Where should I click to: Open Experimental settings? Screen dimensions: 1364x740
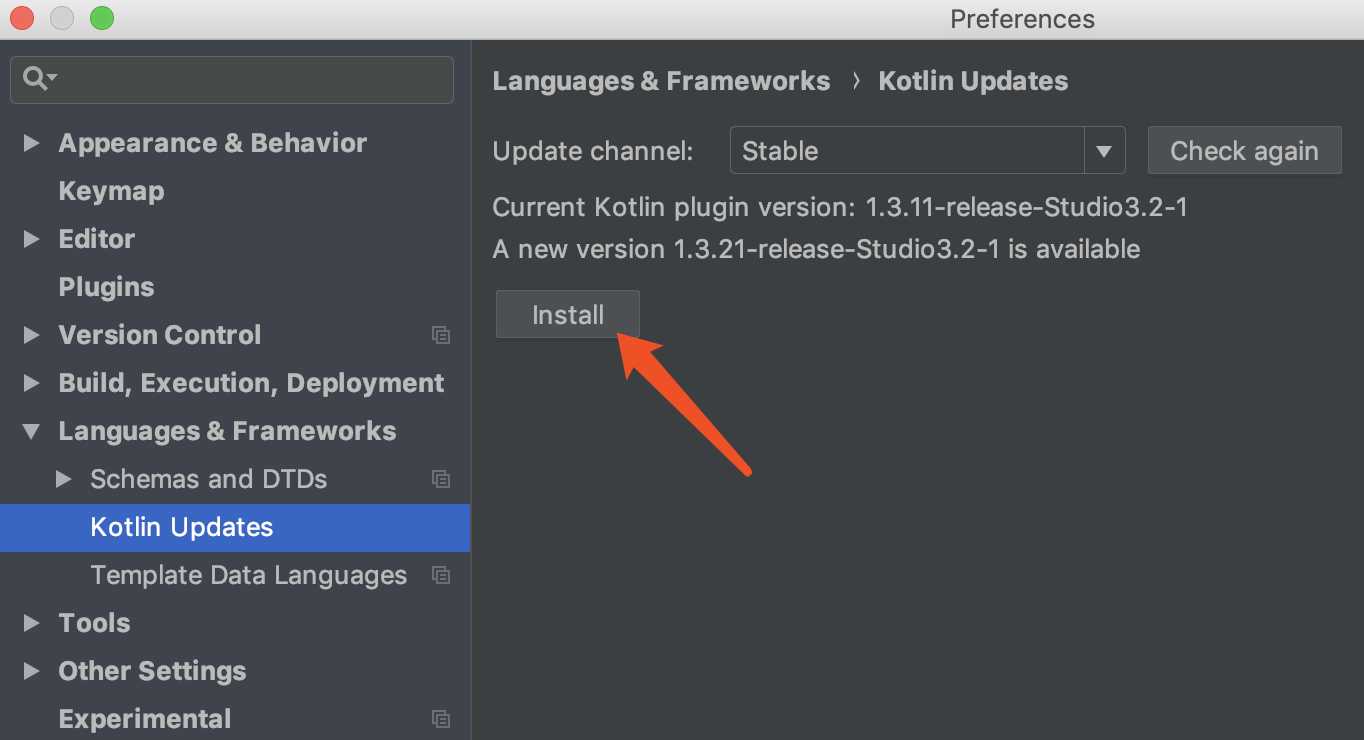tap(144, 719)
